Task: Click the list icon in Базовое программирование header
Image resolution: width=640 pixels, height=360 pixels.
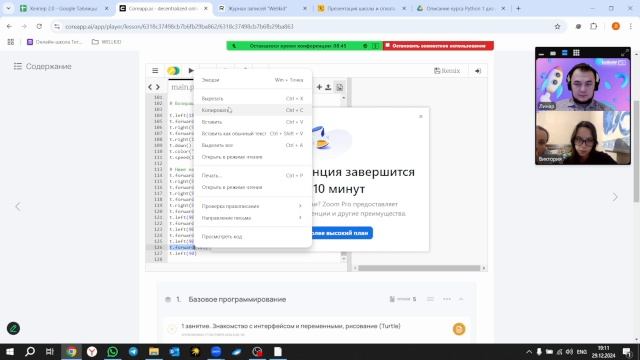Action: pyautogui.click(x=430, y=299)
